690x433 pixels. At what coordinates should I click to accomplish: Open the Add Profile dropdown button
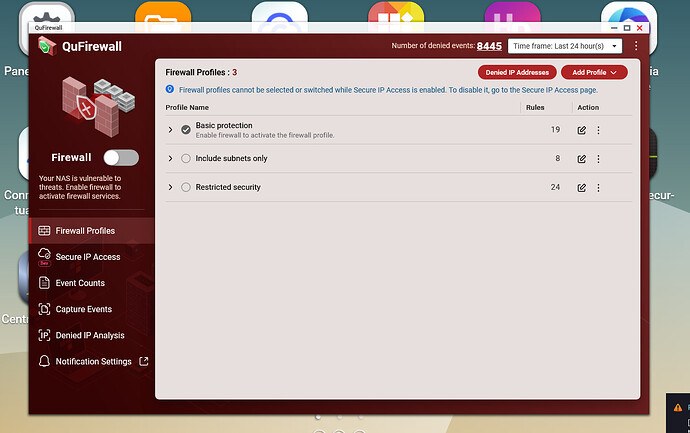click(594, 72)
